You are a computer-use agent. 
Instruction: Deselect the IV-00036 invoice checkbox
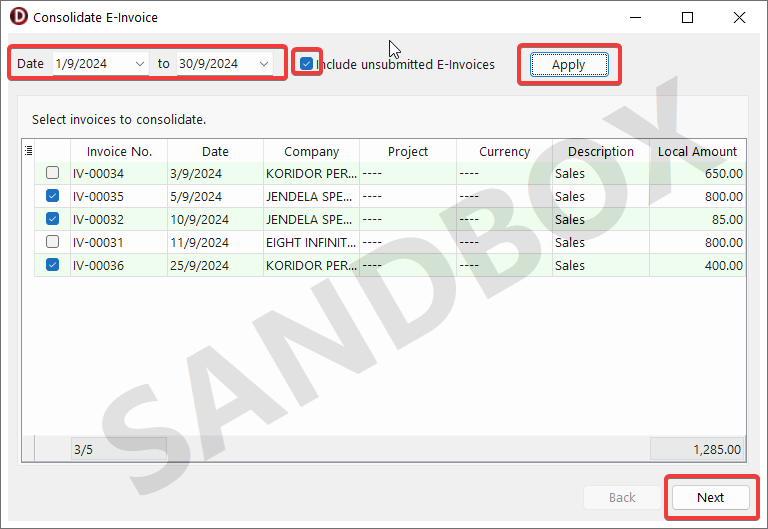(52, 265)
